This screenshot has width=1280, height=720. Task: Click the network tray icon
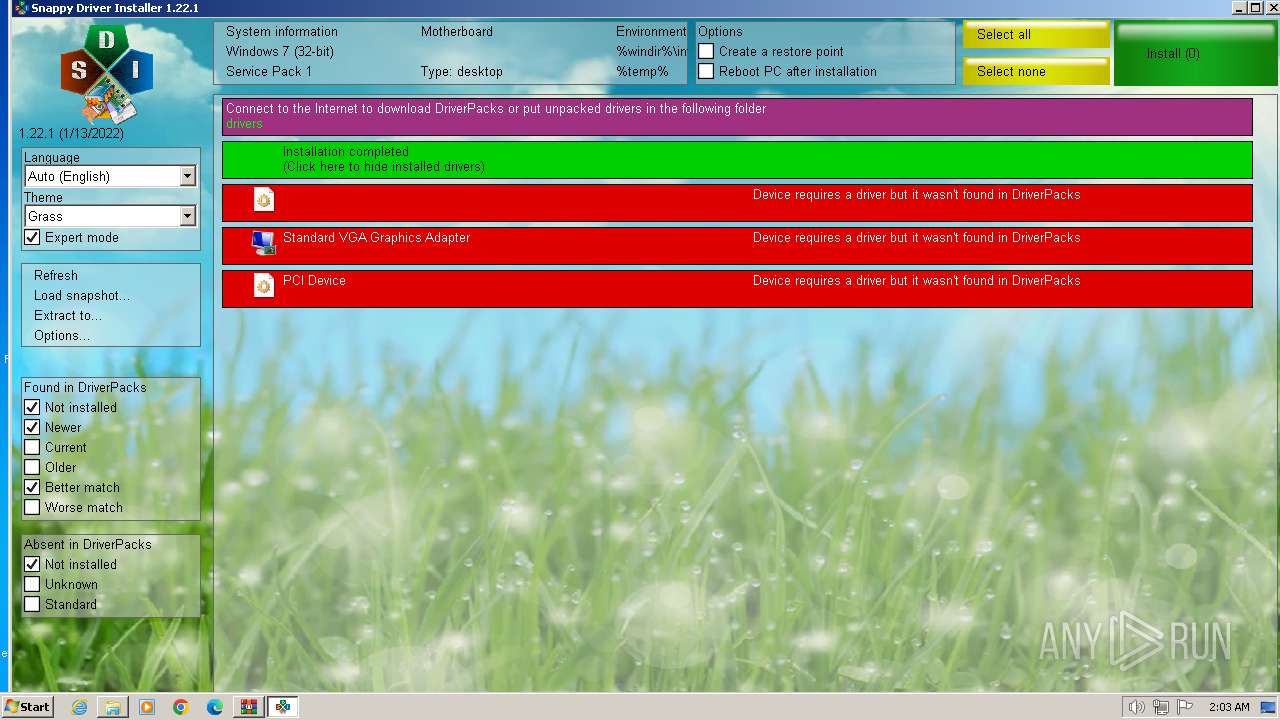(x=1161, y=707)
